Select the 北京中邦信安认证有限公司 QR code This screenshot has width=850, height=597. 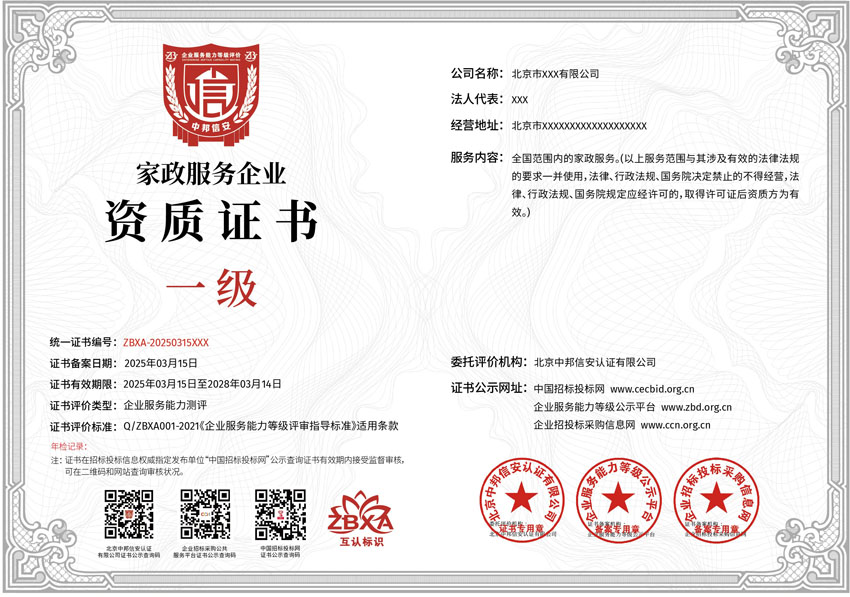point(129,515)
